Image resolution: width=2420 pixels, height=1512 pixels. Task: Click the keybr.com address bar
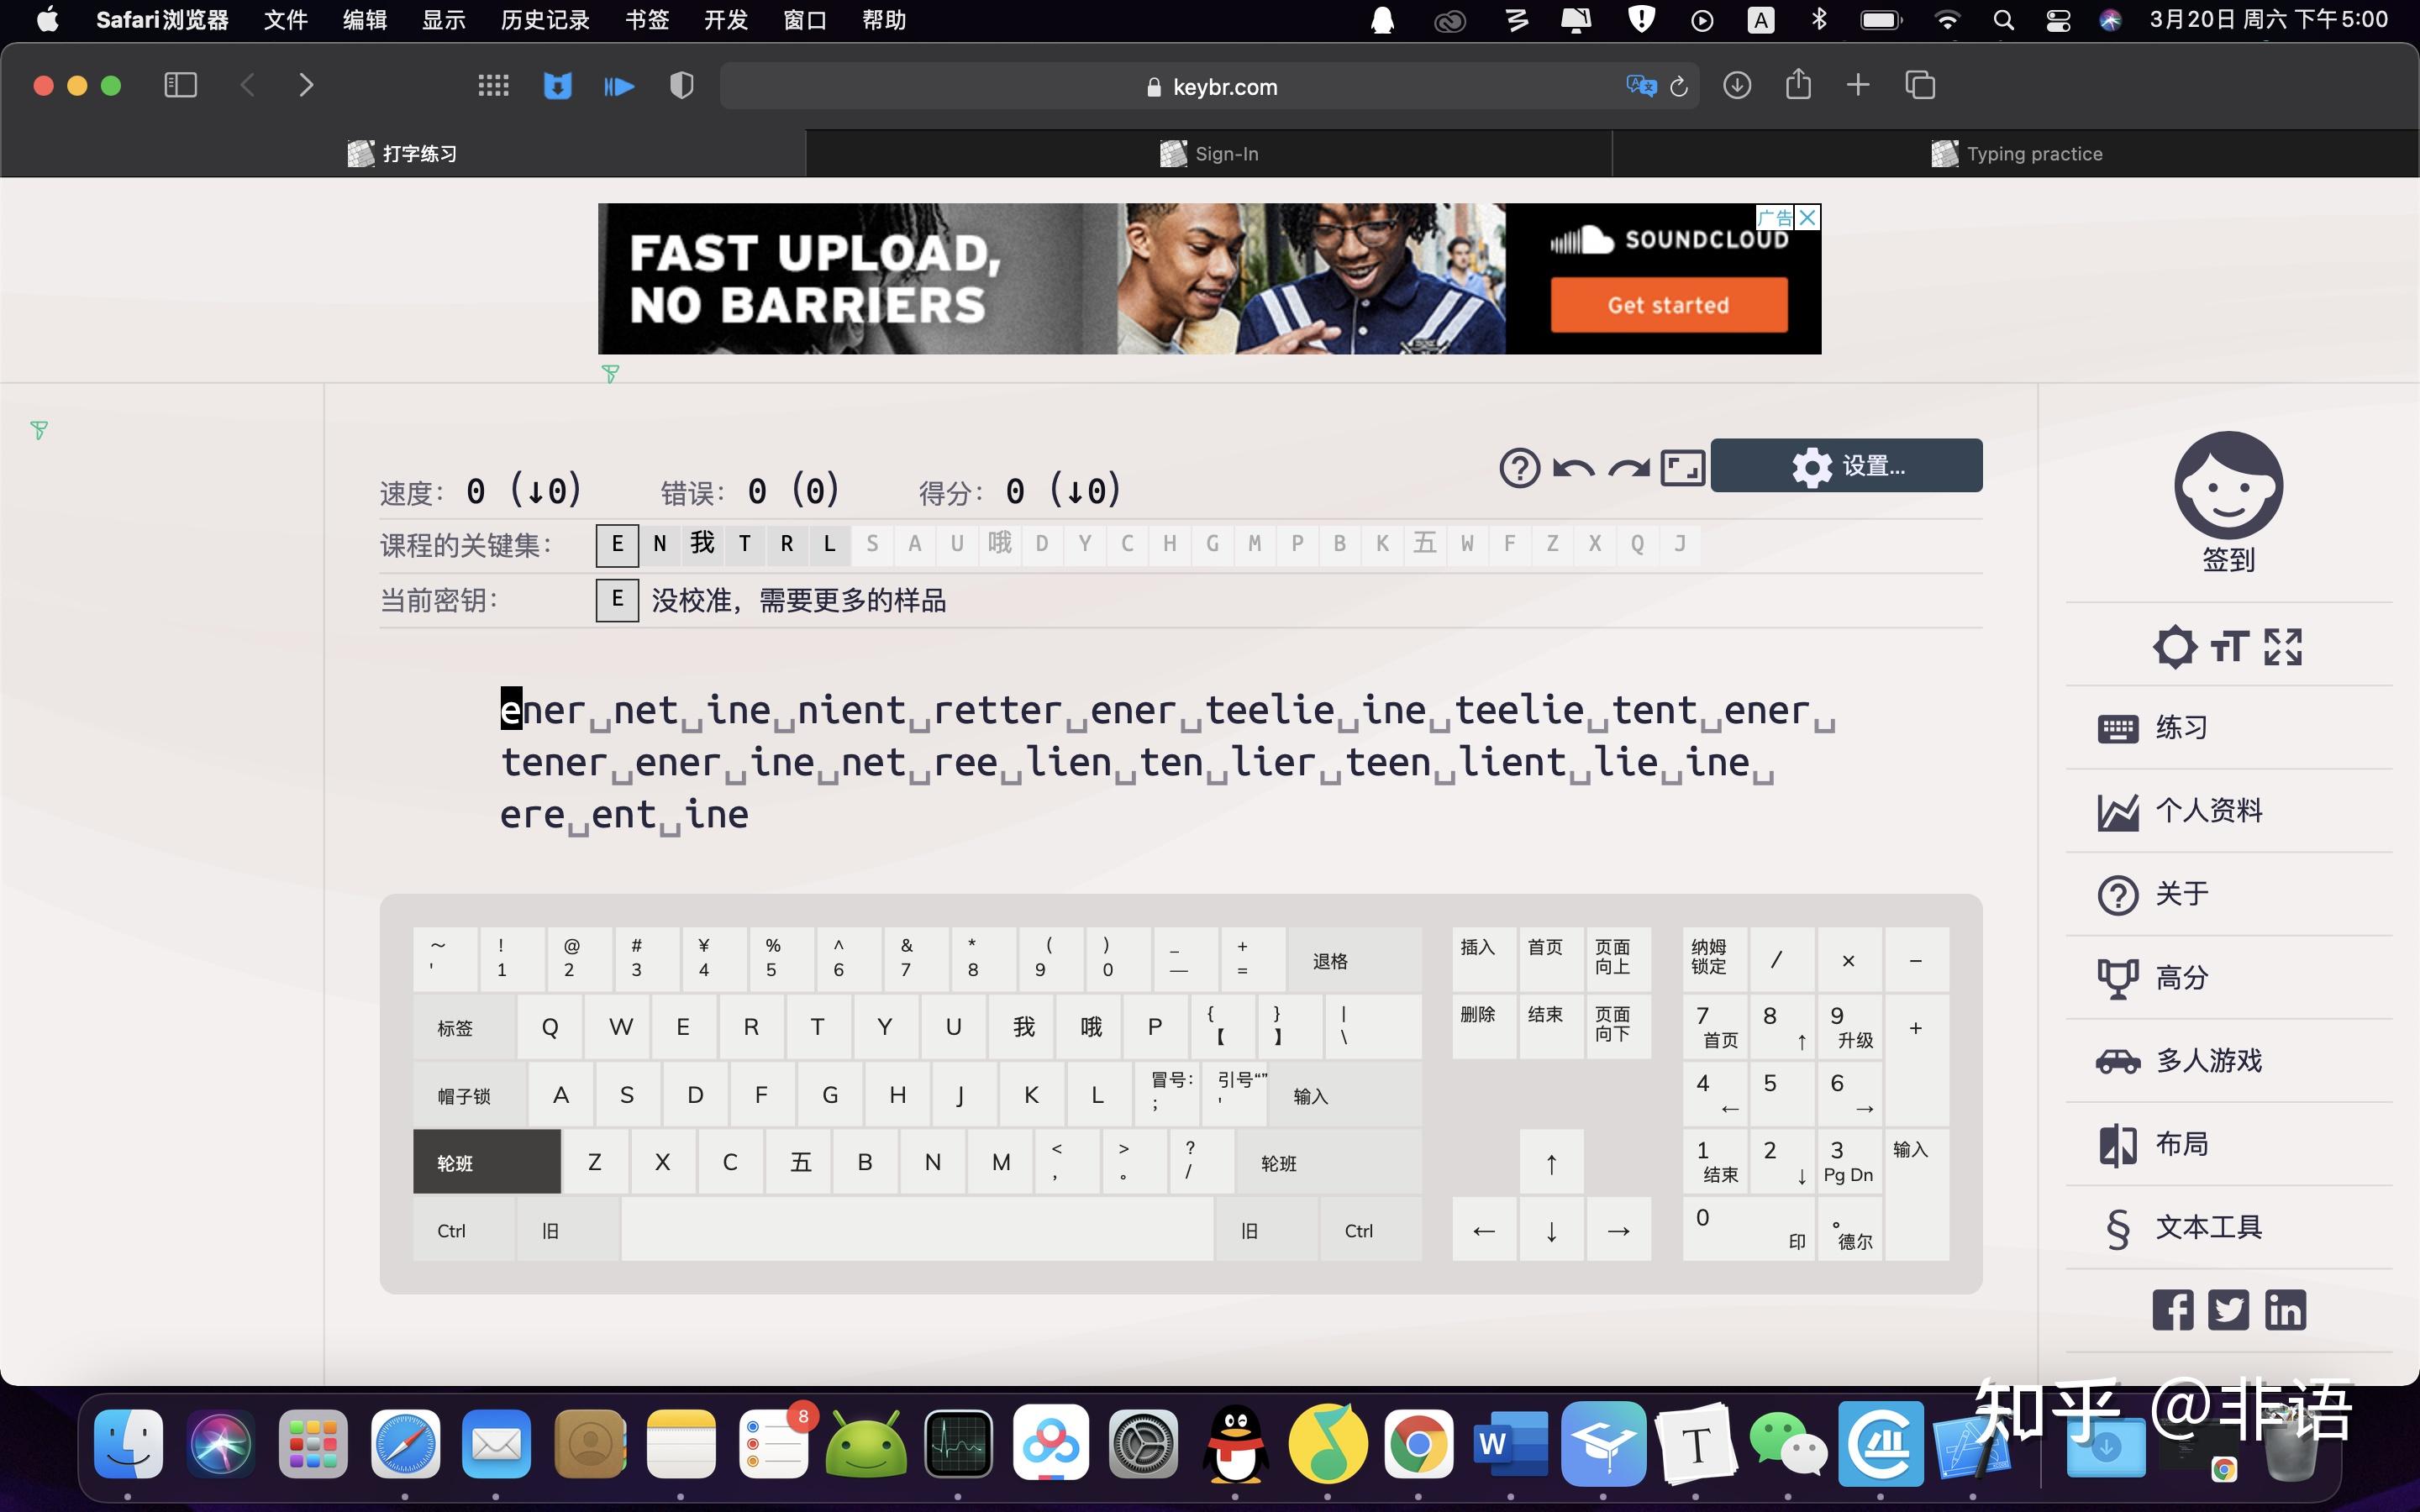tap(1209, 87)
